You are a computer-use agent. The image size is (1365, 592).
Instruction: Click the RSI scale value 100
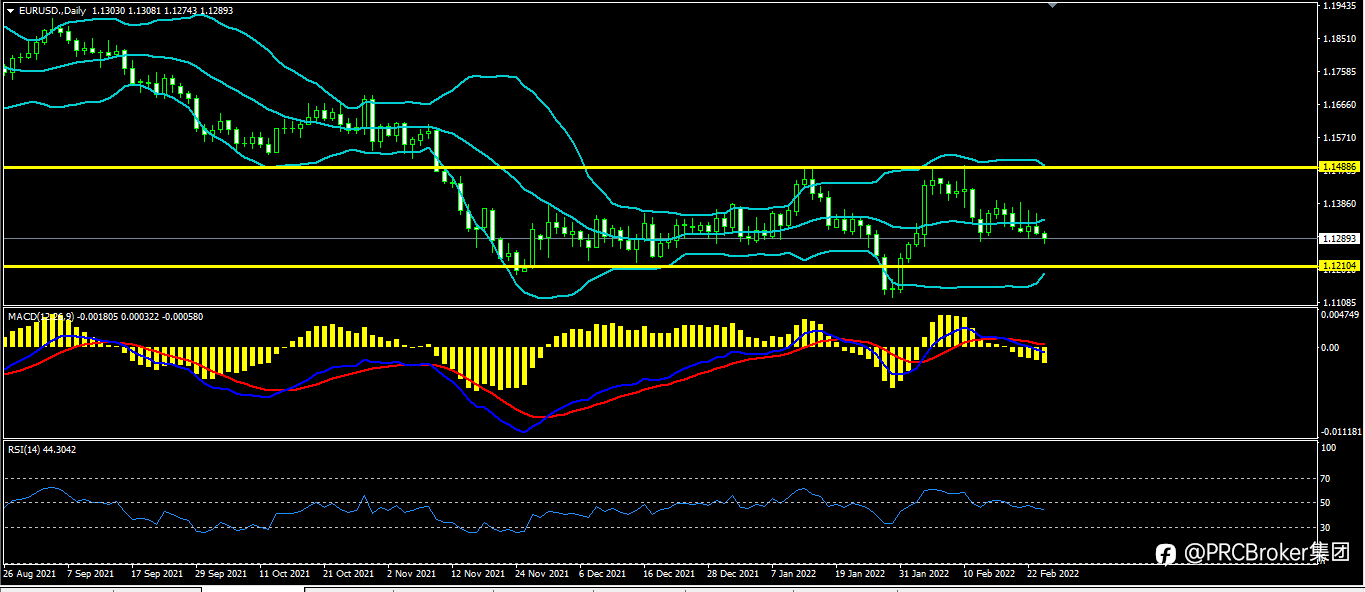pyautogui.click(x=1329, y=448)
